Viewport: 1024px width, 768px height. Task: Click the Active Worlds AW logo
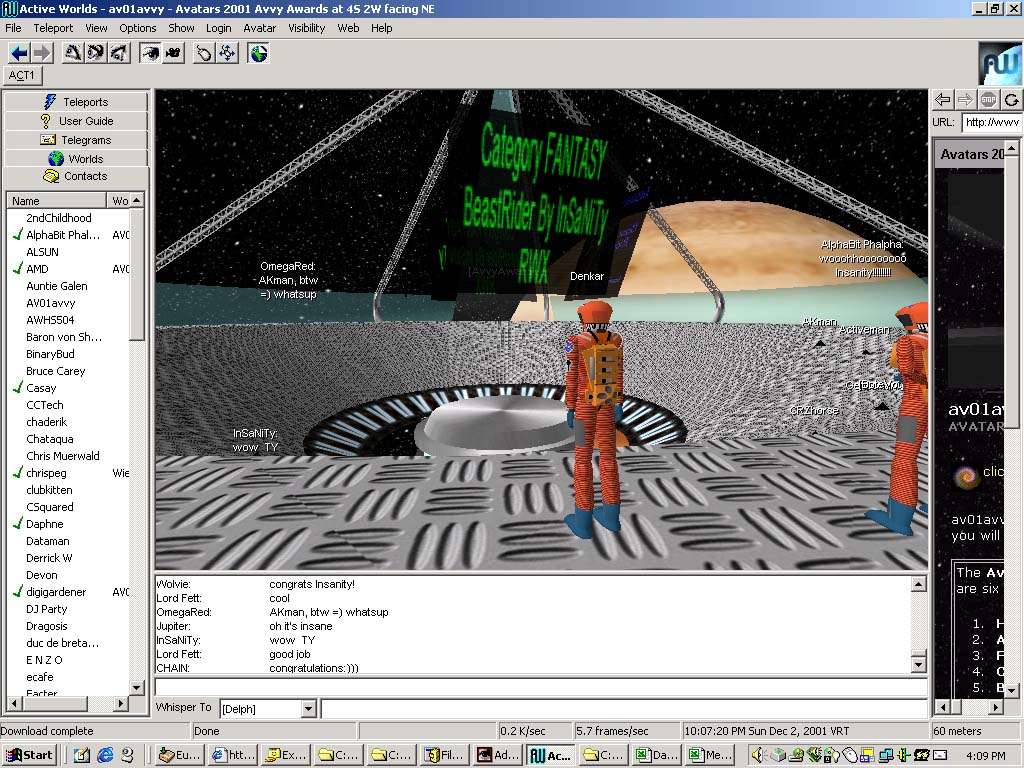(x=999, y=62)
